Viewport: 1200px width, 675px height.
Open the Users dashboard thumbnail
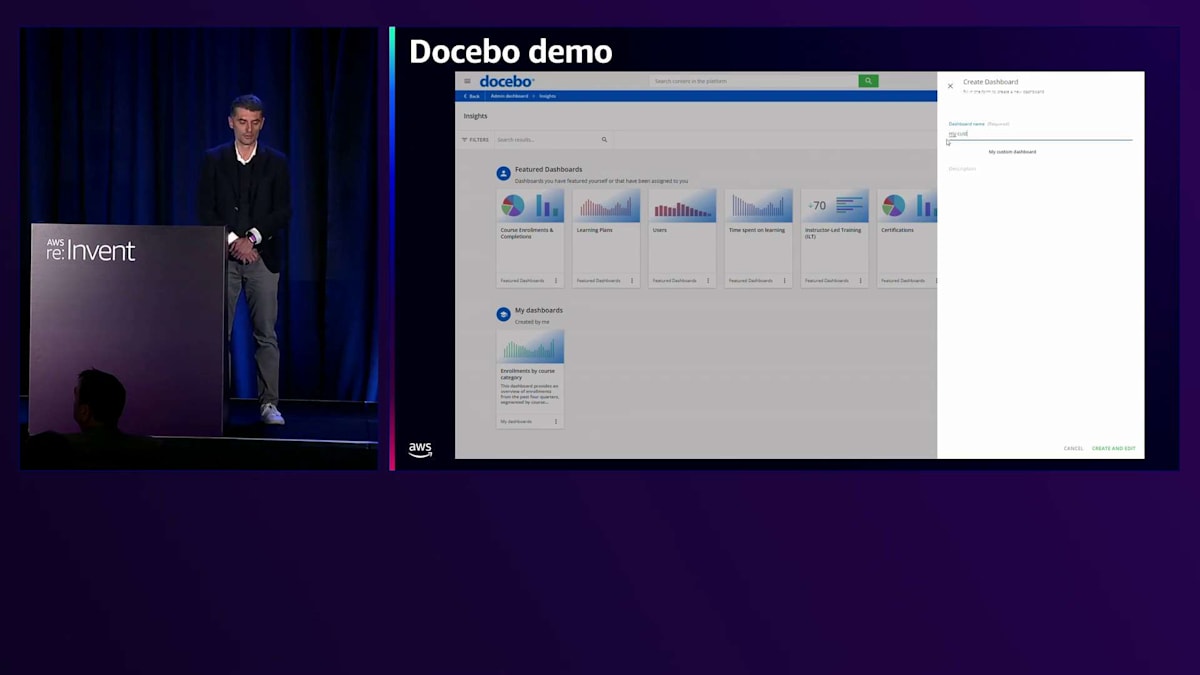[682, 206]
